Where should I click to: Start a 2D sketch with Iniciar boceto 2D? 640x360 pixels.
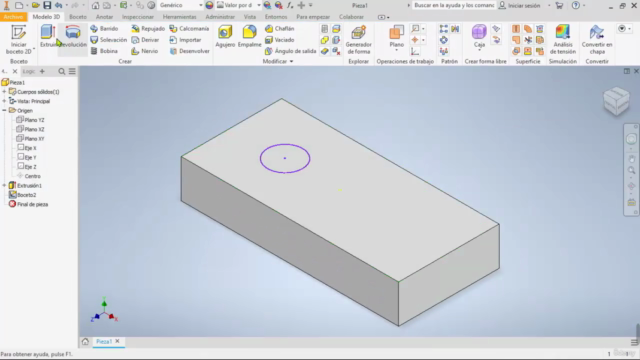(x=18, y=40)
